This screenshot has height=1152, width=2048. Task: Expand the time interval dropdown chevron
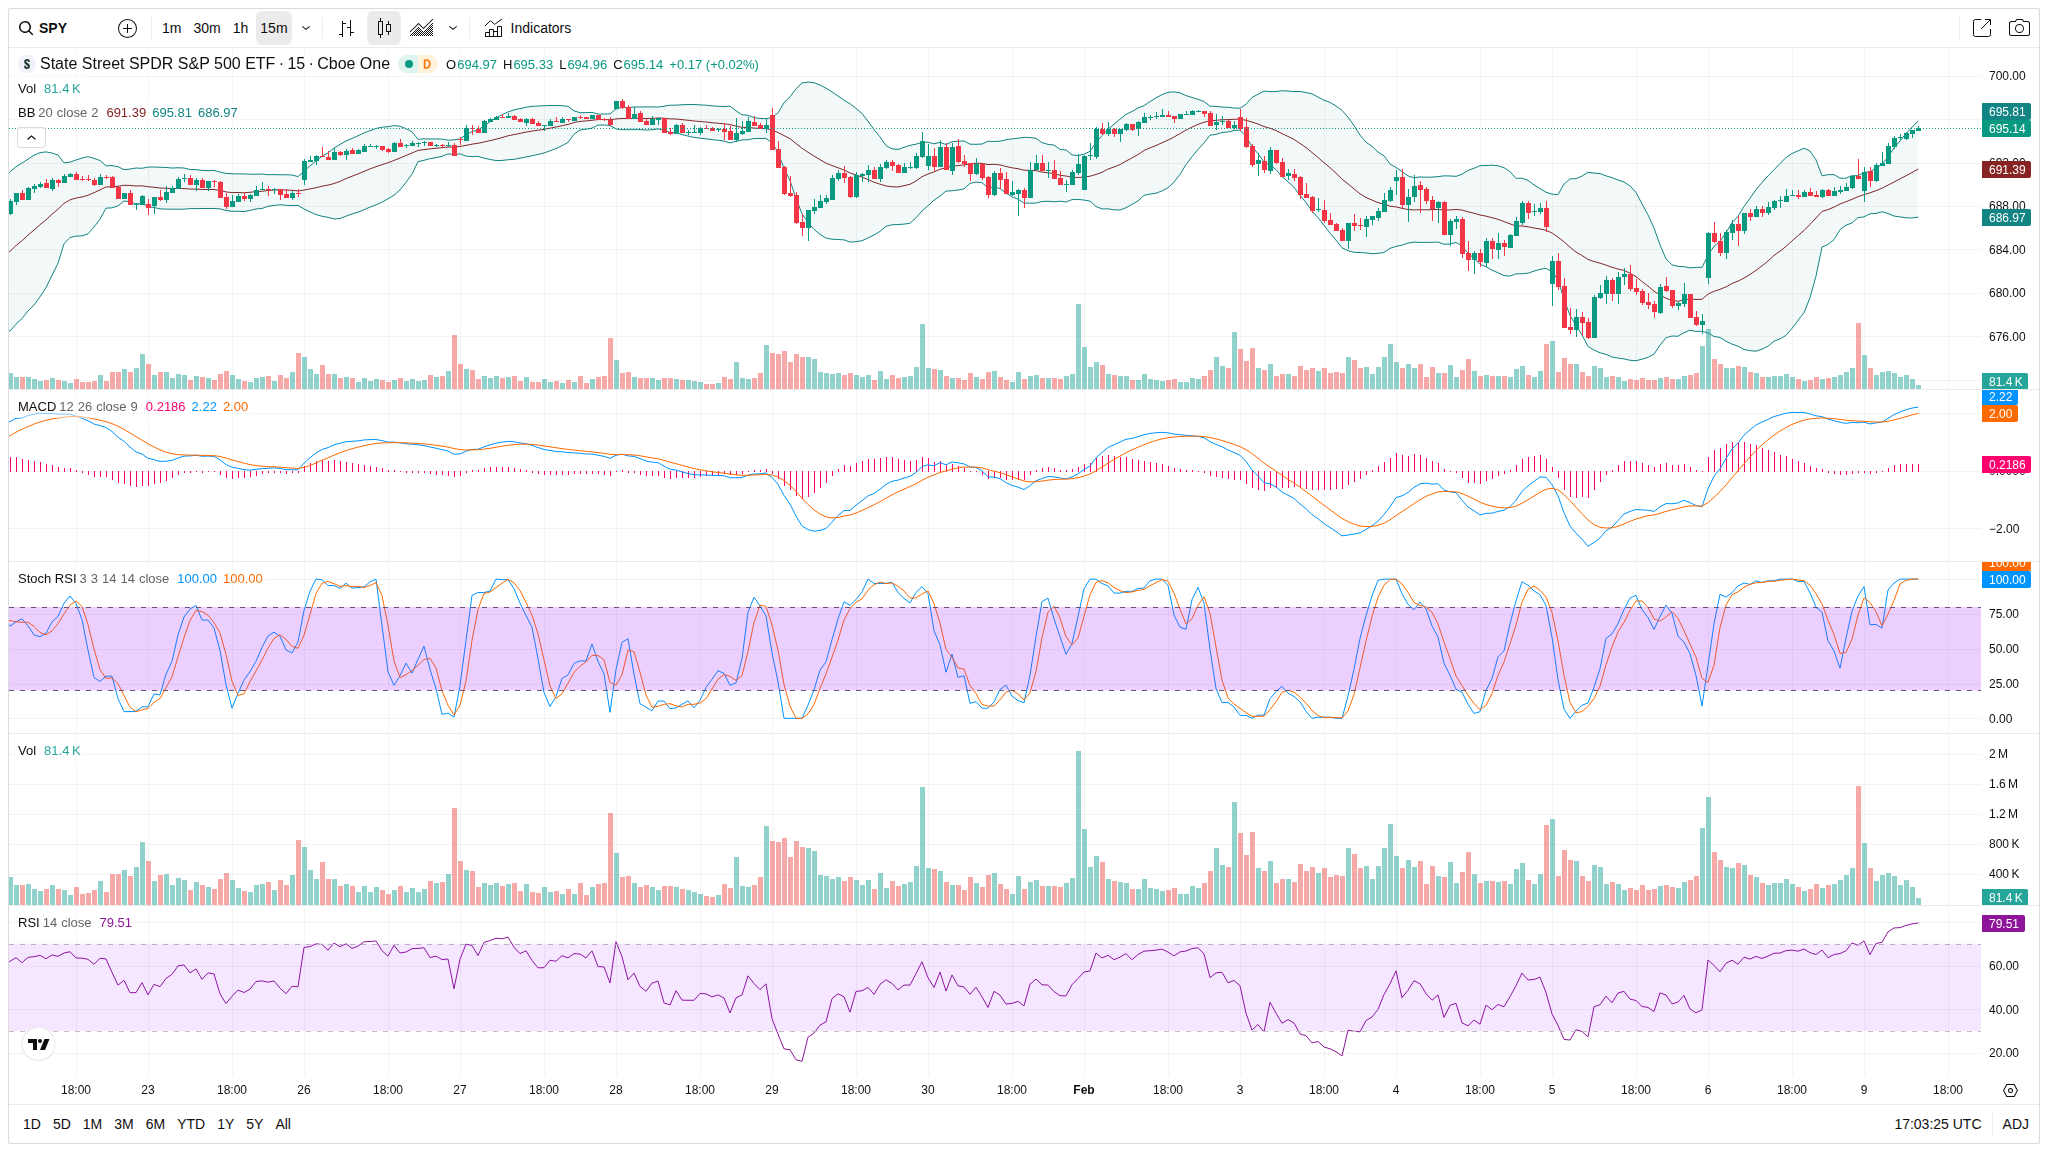[306, 28]
